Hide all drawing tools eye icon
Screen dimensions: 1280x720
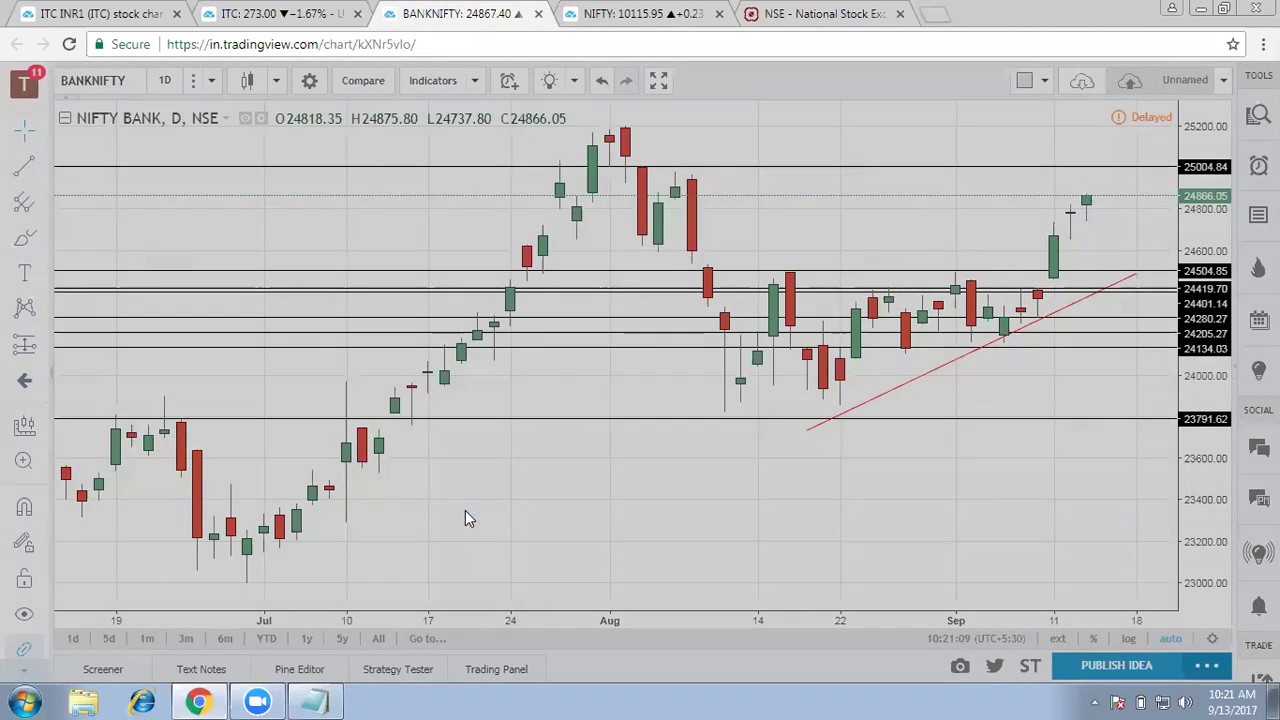tap(25, 614)
